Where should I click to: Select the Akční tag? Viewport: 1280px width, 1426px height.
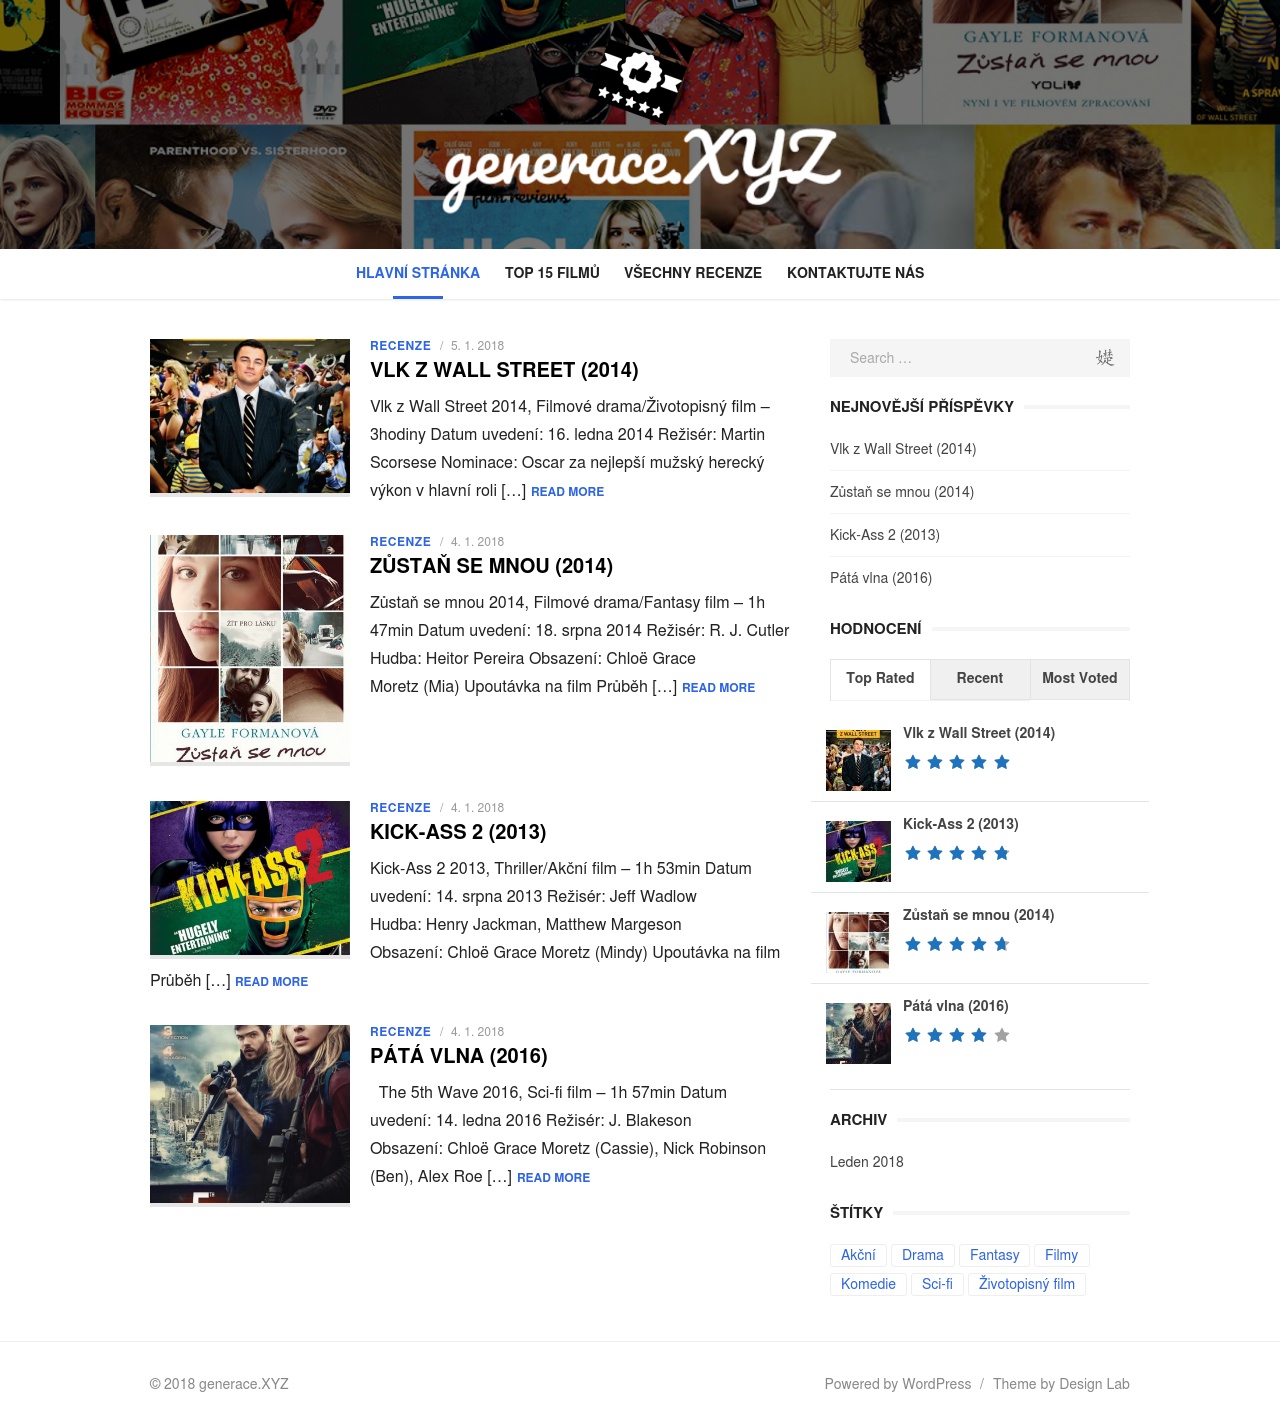tap(858, 1255)
